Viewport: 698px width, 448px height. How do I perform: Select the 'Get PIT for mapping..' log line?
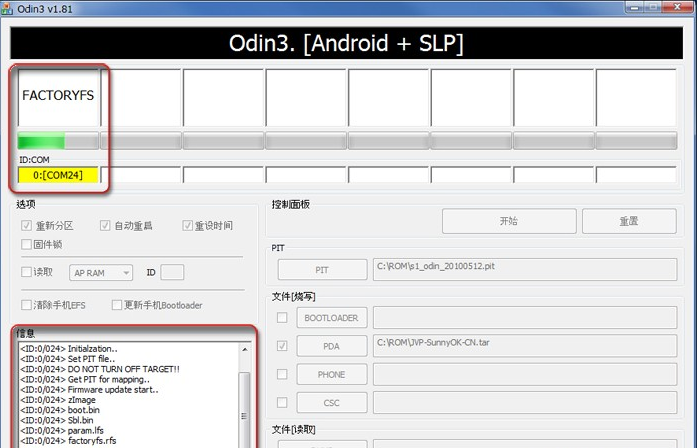click(x=85, y=379)
